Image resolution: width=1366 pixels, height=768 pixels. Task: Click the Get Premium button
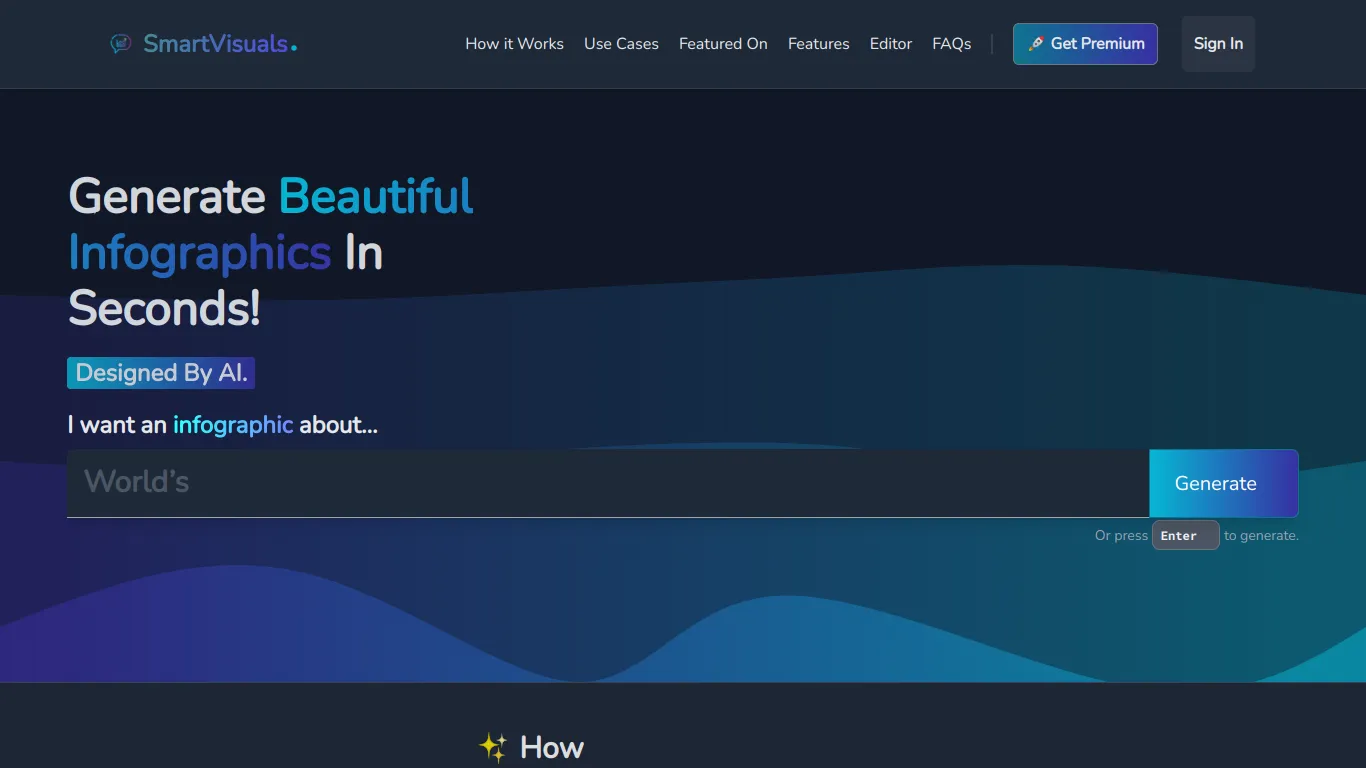coord(1085,44)
